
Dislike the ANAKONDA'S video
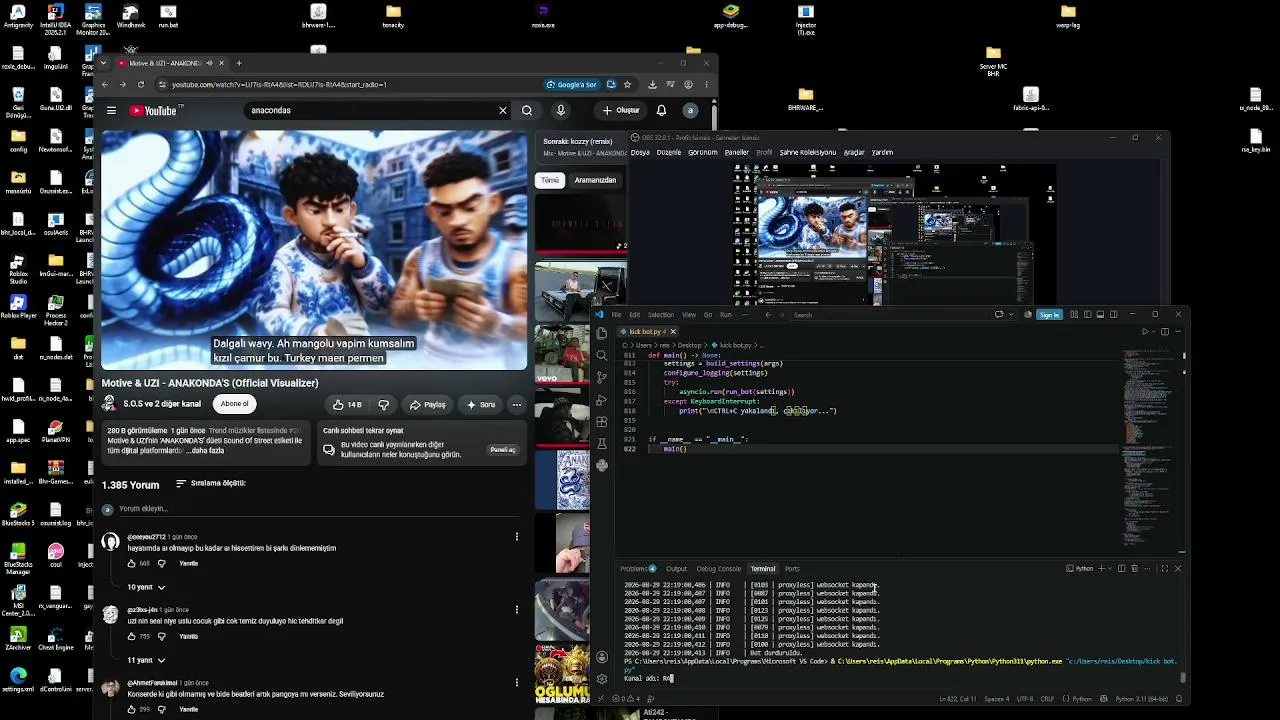tap(383, 404)
